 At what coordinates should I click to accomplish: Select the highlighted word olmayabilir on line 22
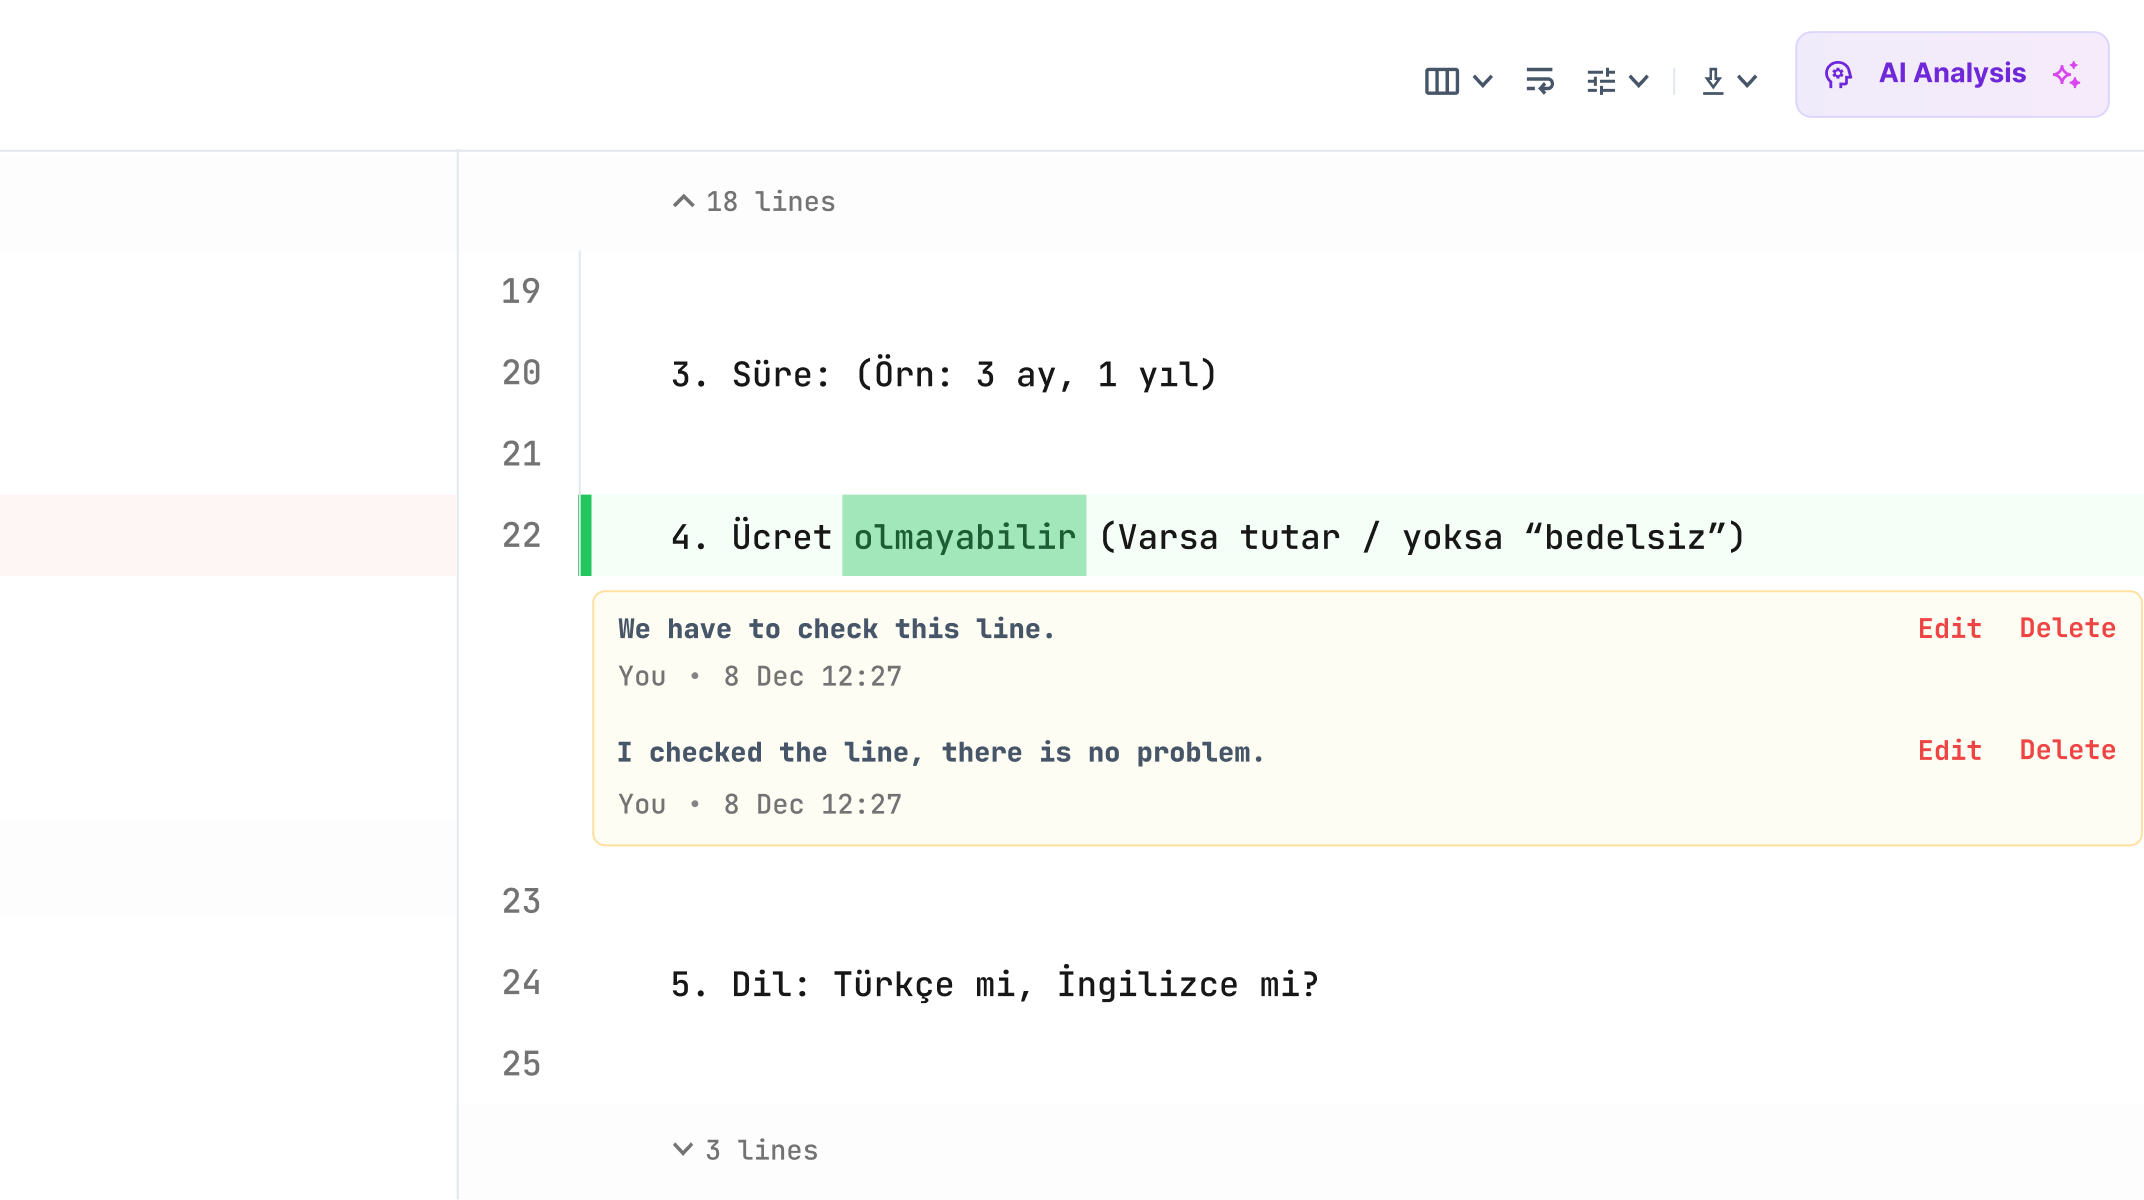[963, 536]
